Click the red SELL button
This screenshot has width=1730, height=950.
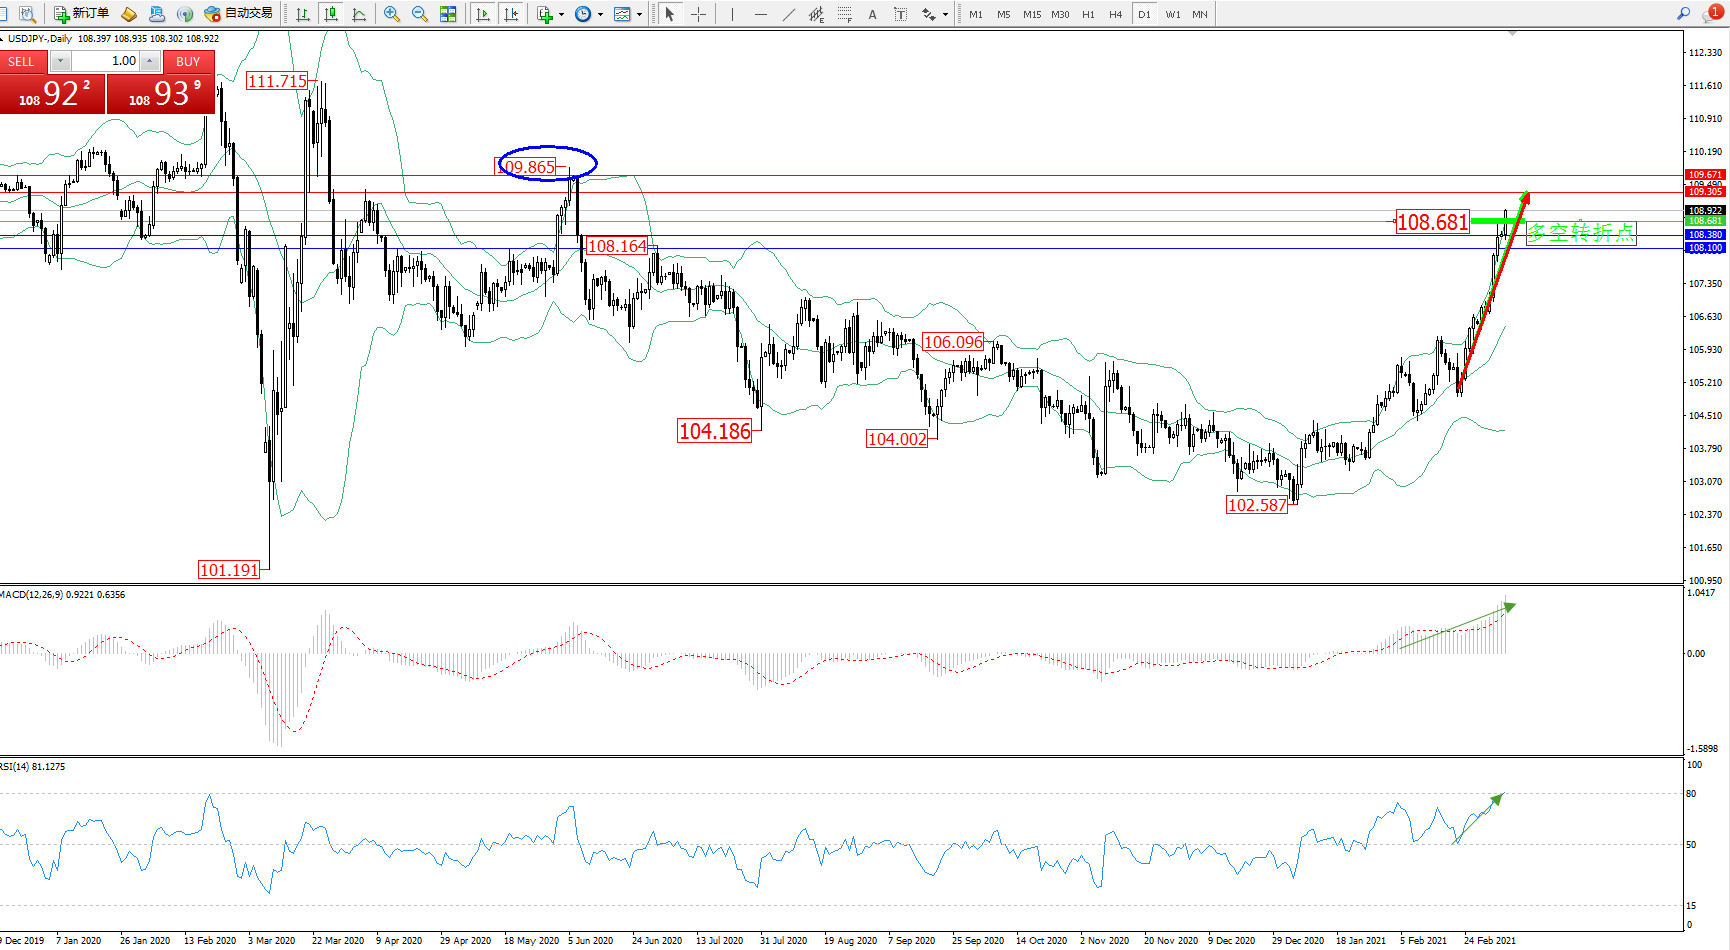coord(22,61)
